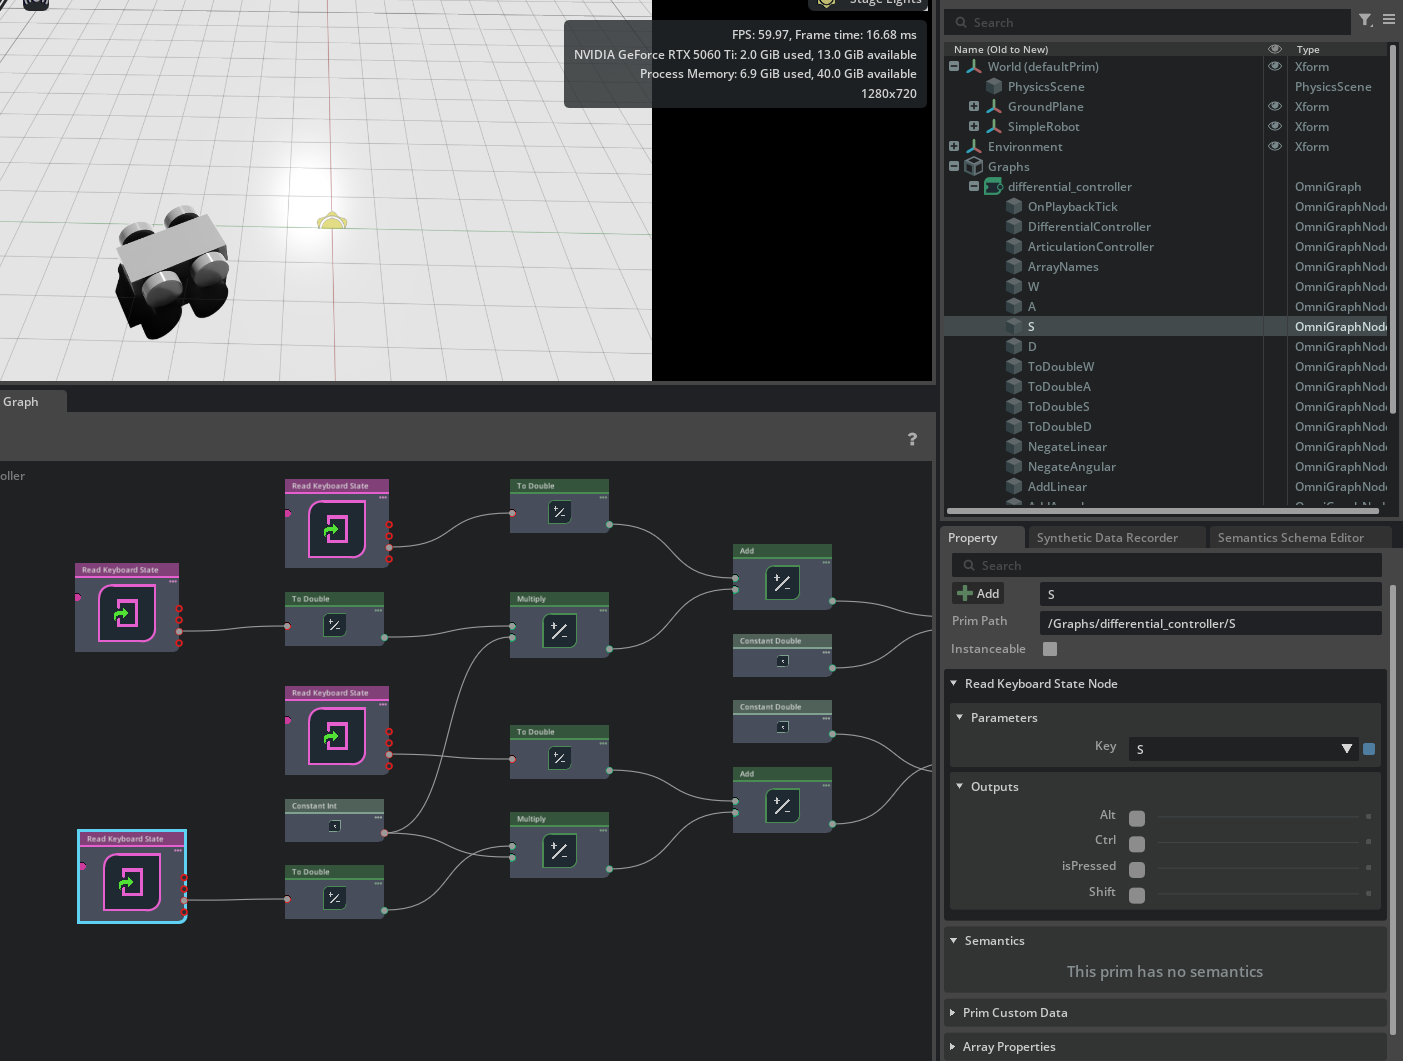Collapse the Graphs tree node

point(954,167)
